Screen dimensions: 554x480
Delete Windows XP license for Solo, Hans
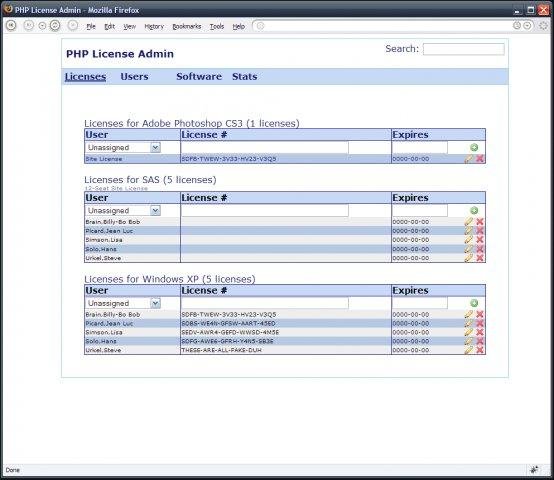(480, 341)
